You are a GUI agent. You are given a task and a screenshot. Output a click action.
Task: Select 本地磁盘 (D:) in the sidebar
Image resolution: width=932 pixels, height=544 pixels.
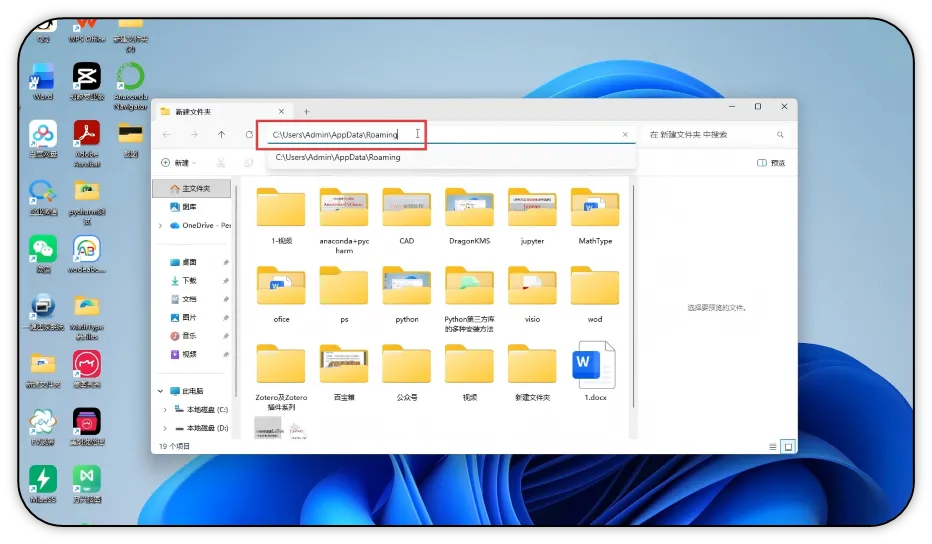pyautogui.click(x=201, y=428)
